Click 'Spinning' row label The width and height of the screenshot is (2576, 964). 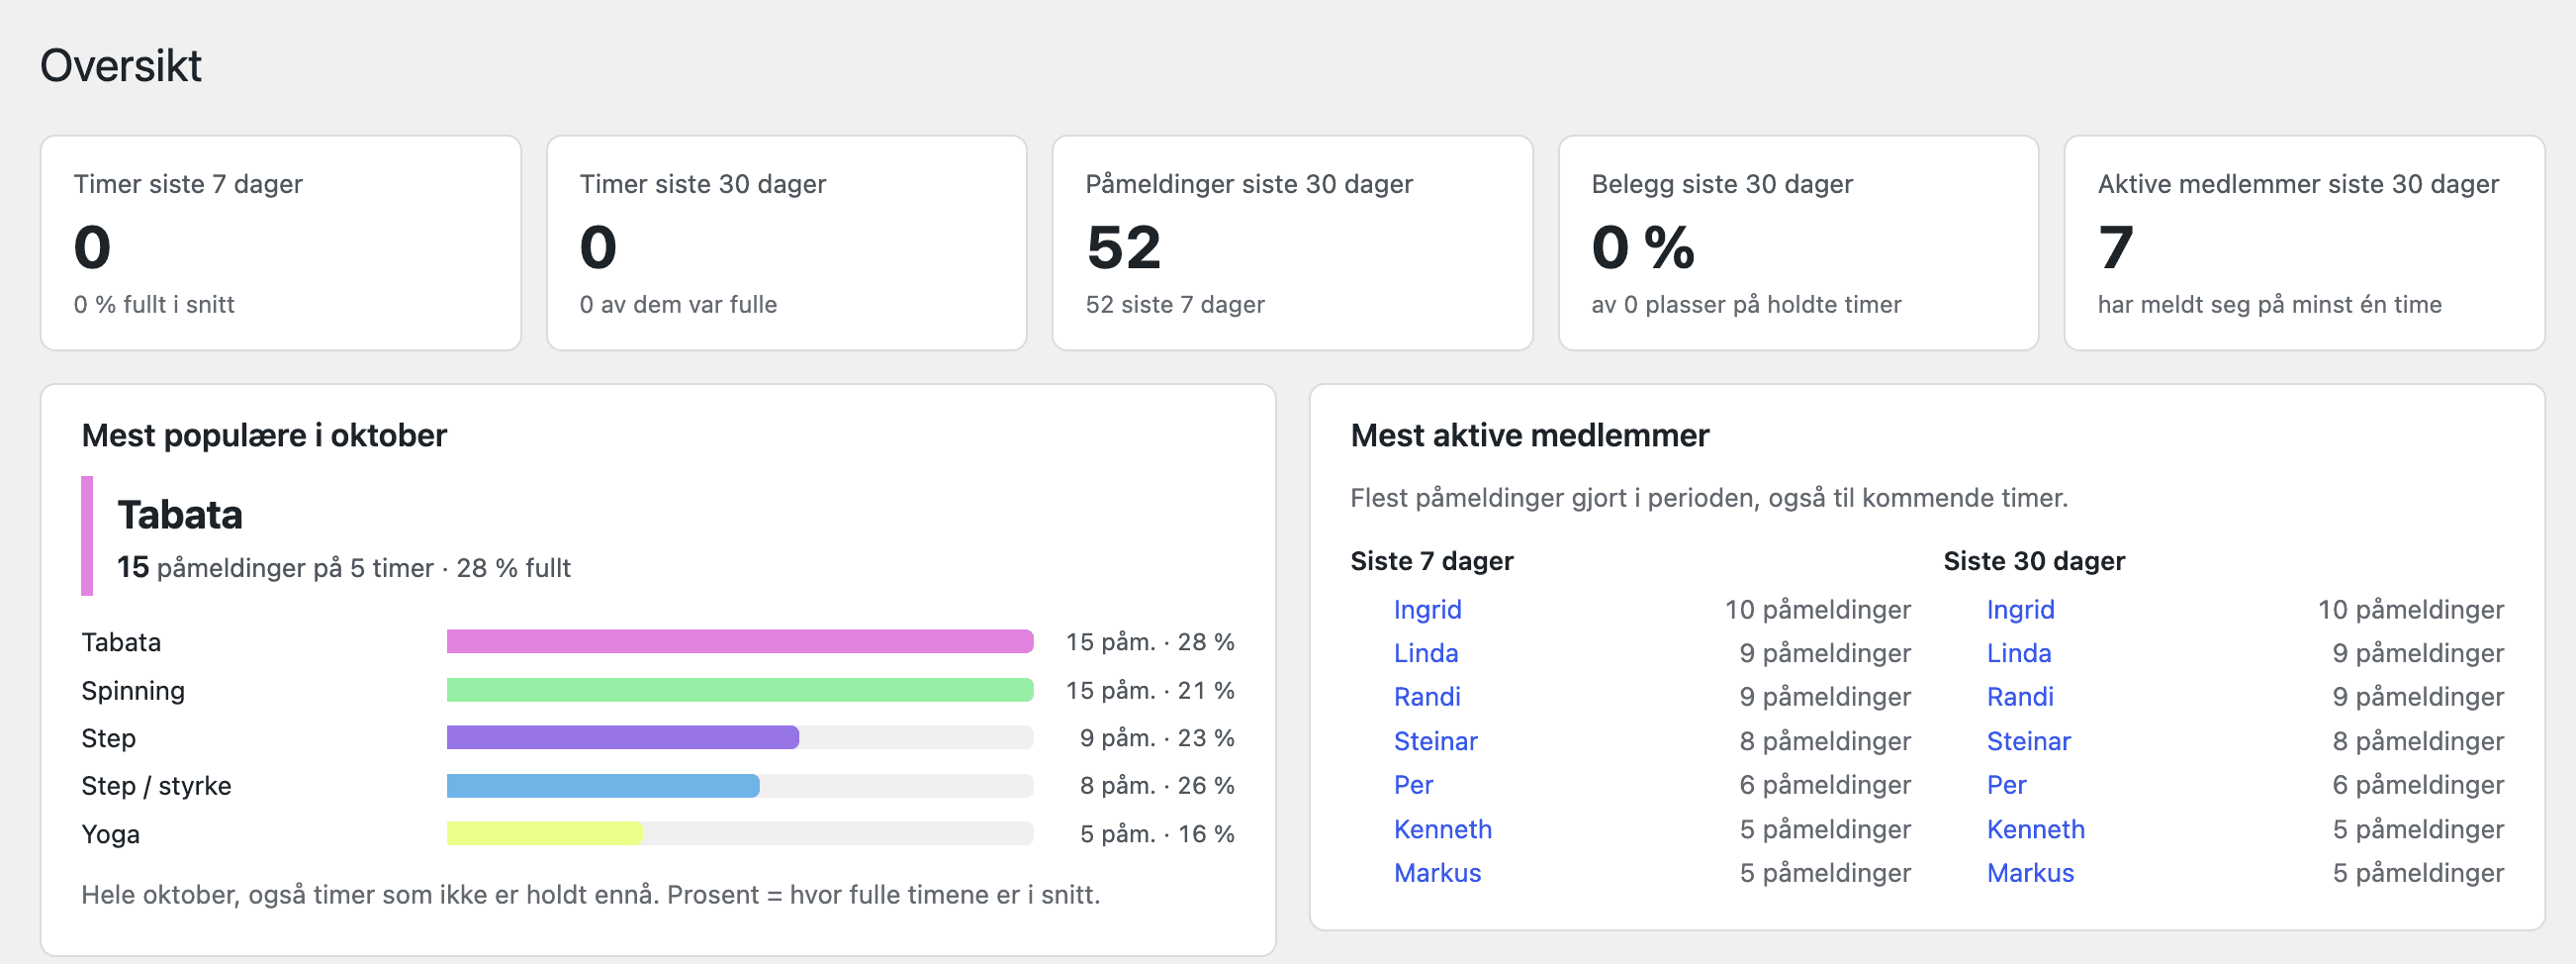pyautogui.click(x=133, y=691)
